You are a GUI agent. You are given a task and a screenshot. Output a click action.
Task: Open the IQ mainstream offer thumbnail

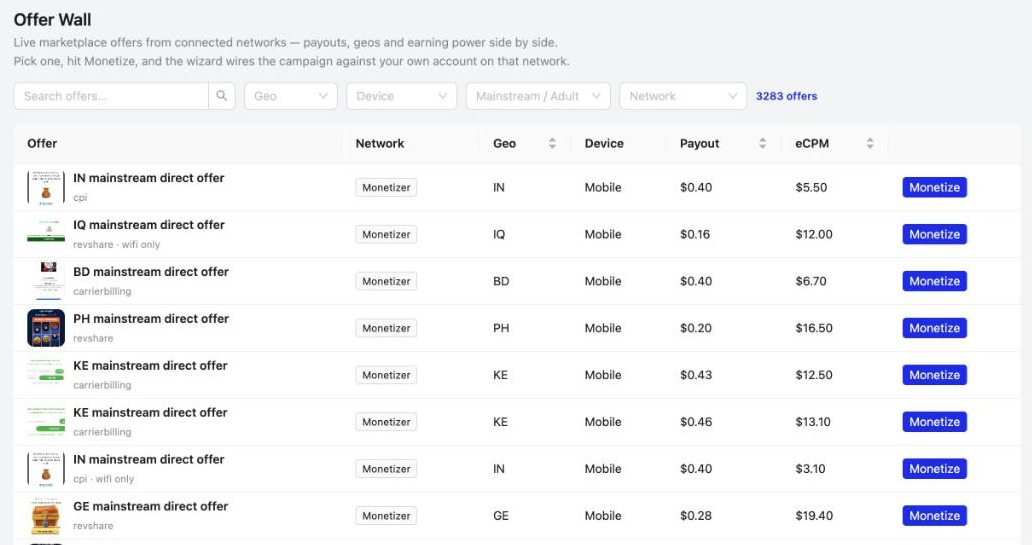tap(46, 234)
